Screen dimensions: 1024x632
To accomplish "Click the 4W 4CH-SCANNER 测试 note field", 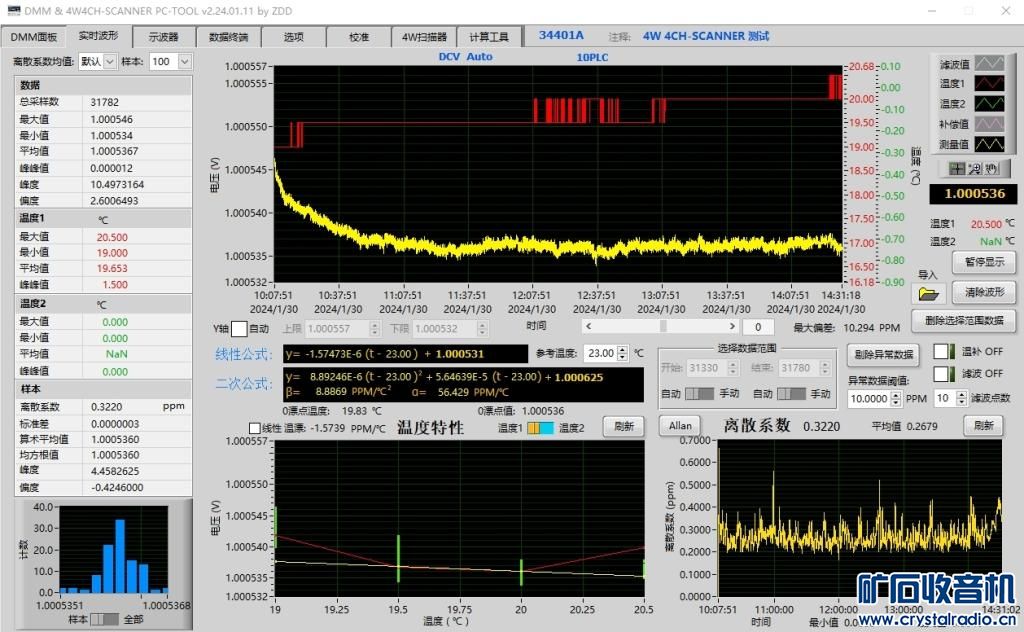I will (x=706, y=37).
